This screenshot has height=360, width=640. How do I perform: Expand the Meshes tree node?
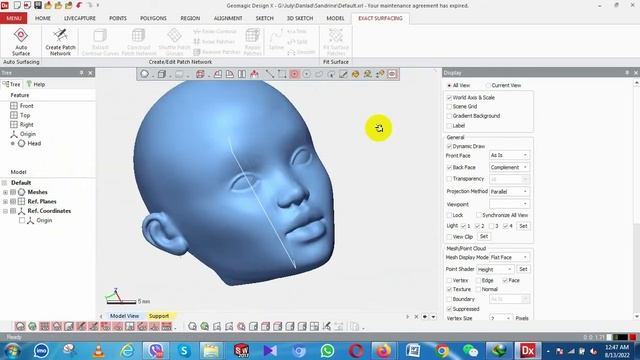5,192
